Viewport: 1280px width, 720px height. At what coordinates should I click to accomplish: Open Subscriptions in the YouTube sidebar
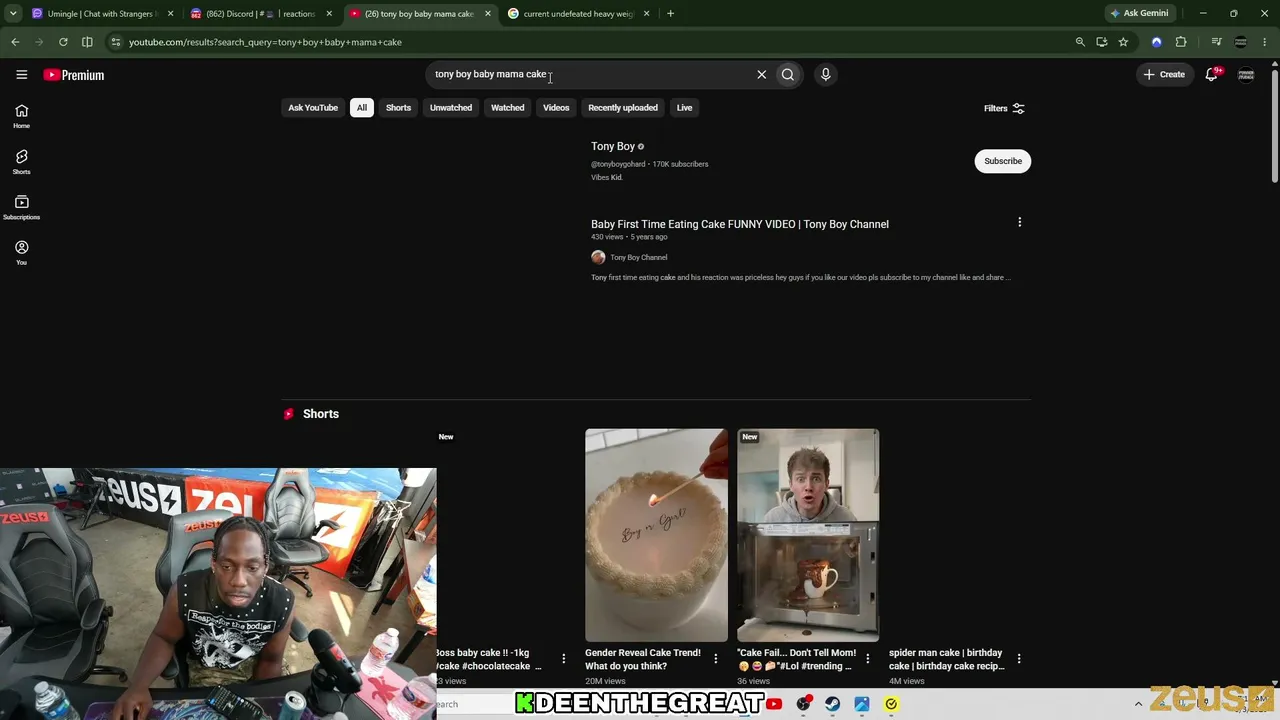click(21, 207)
